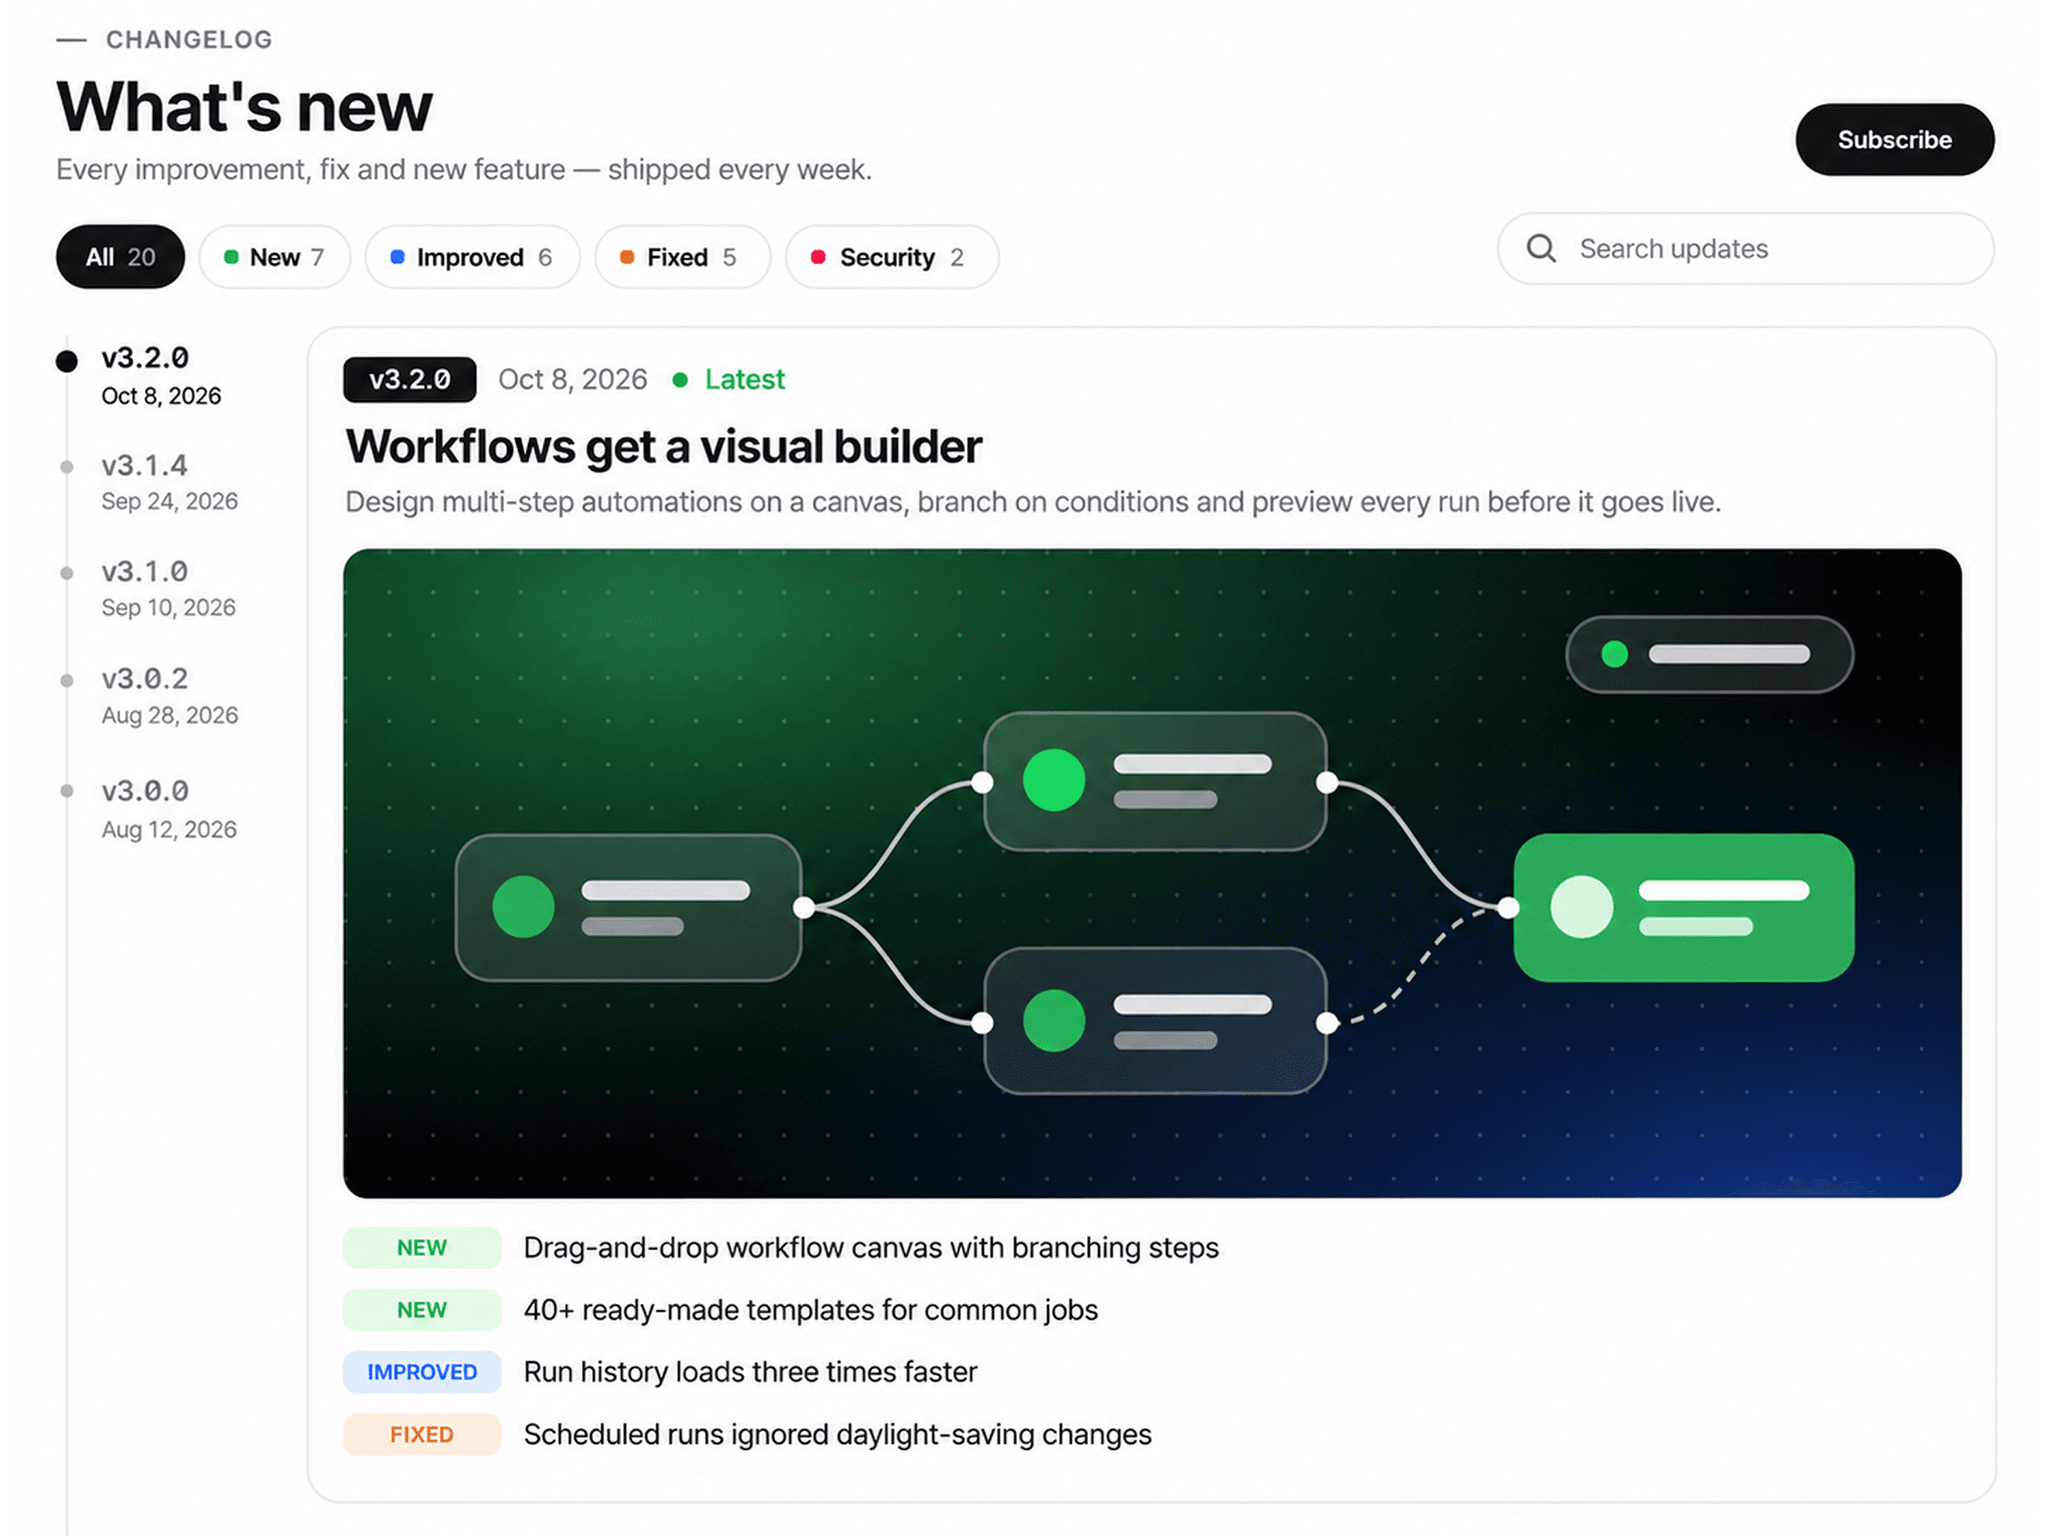Click the FIXED tag
The width and height of the screenshot is (2048, 1536).
(x=422, y=1434)
